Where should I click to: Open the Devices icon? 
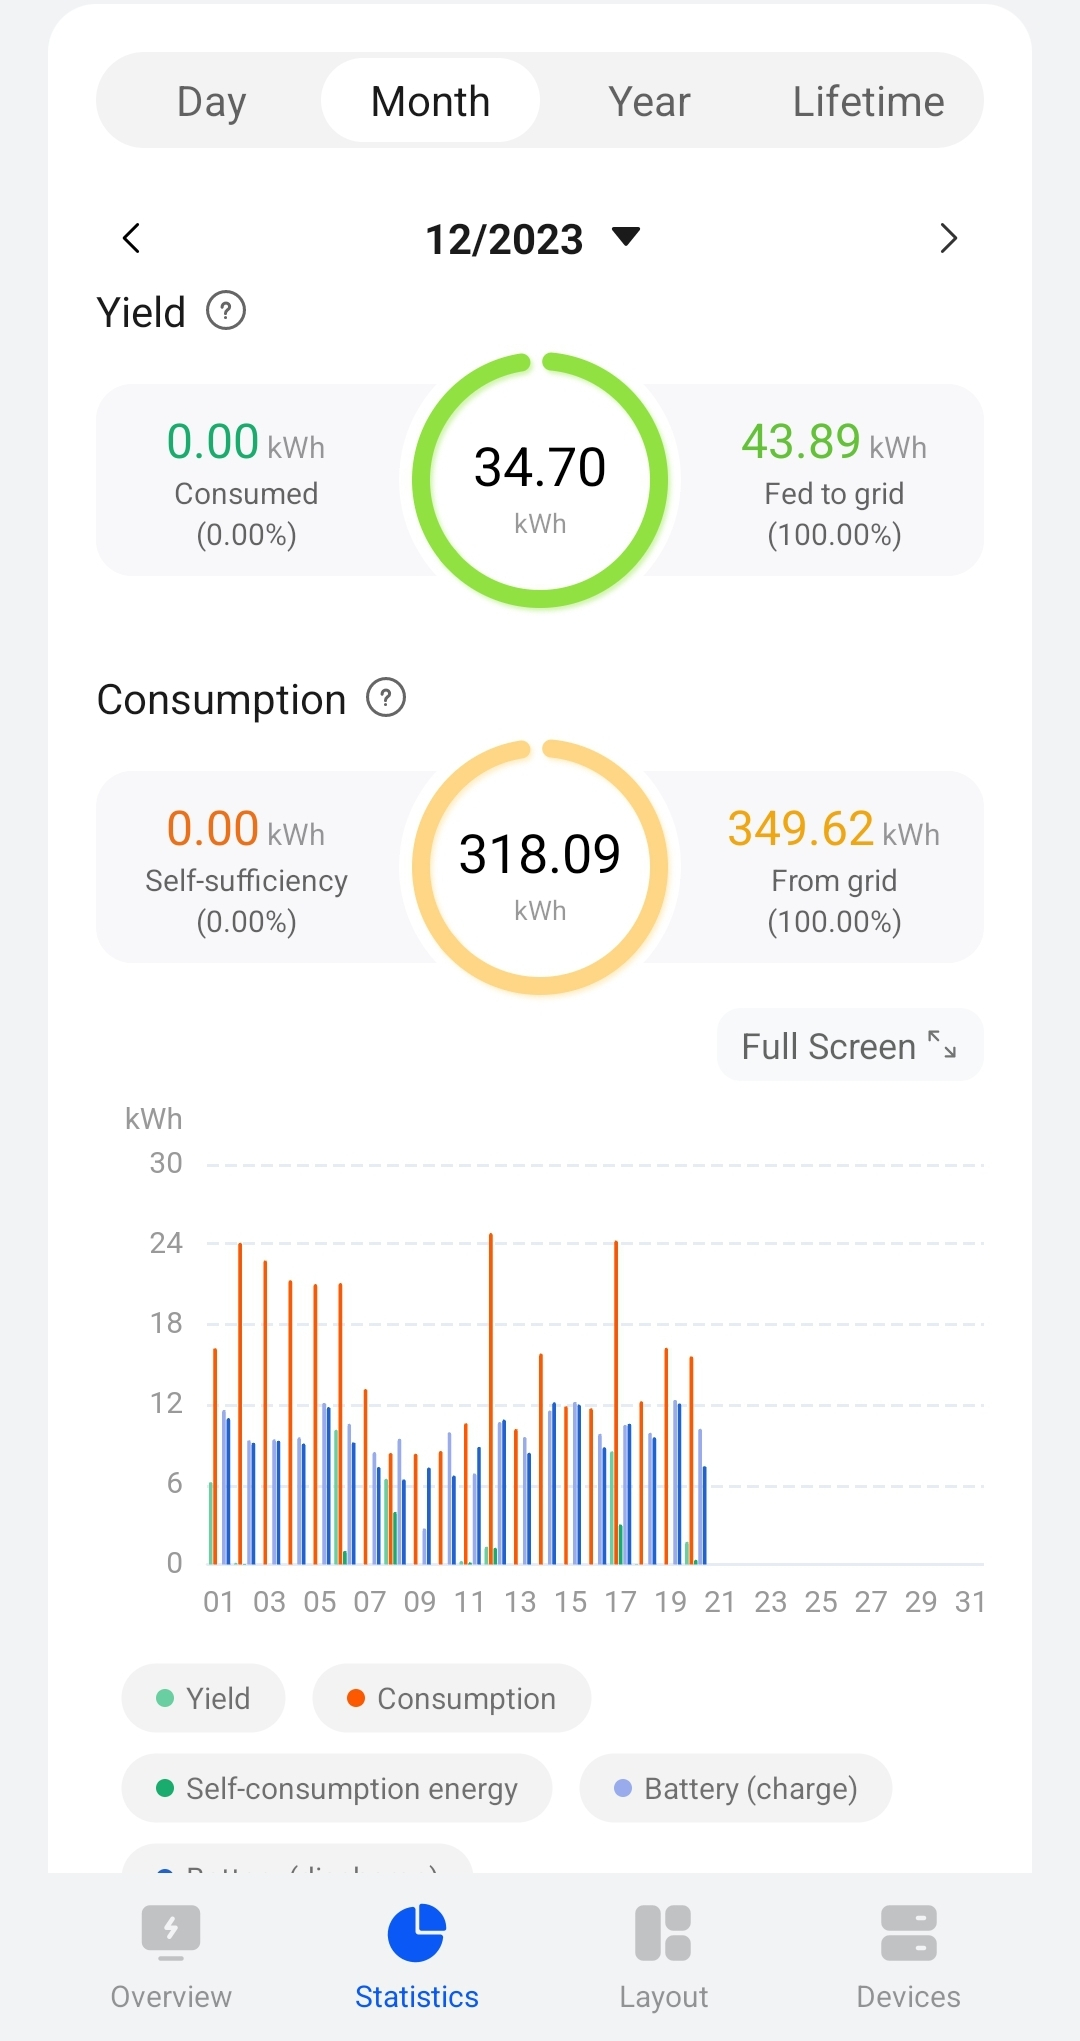point(908,1933)
